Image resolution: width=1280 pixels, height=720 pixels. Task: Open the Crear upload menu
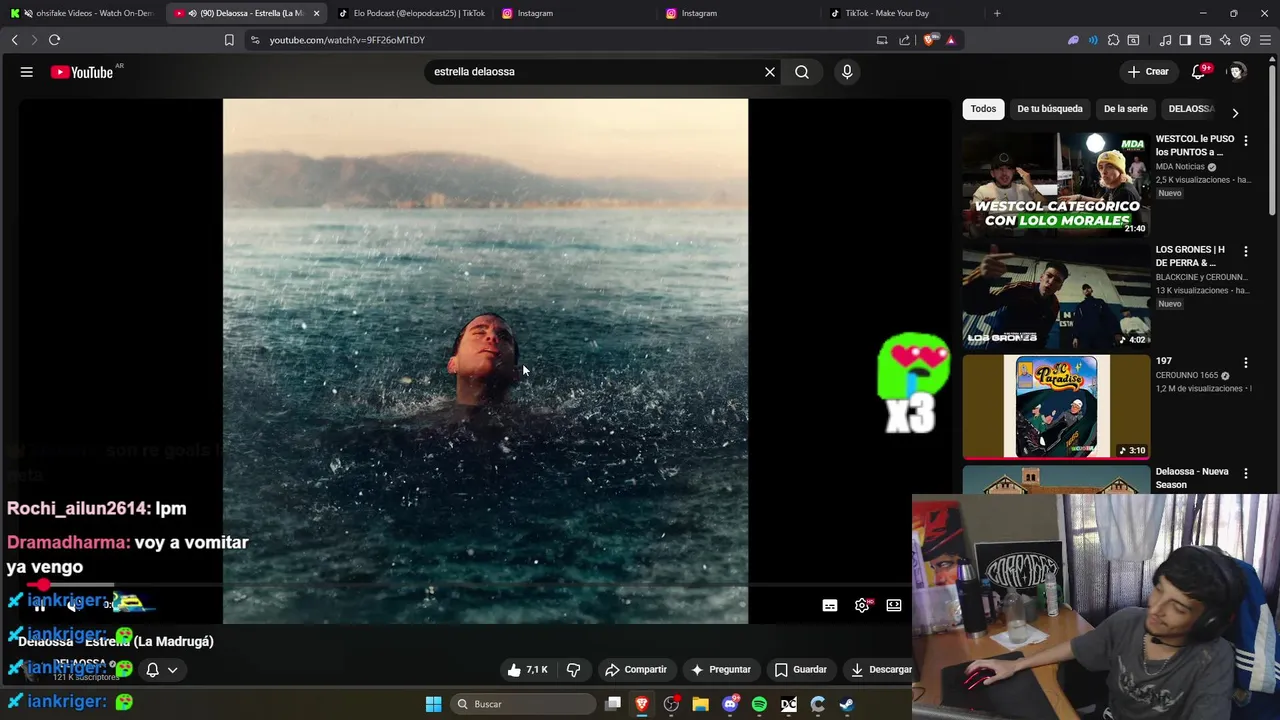pos(1148,72)
